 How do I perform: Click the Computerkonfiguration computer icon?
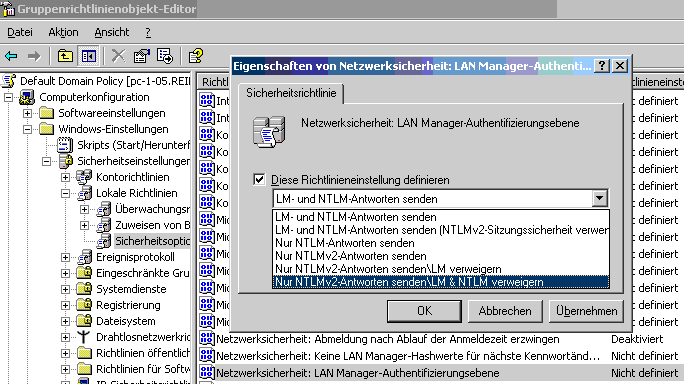[x=27, y=97]
